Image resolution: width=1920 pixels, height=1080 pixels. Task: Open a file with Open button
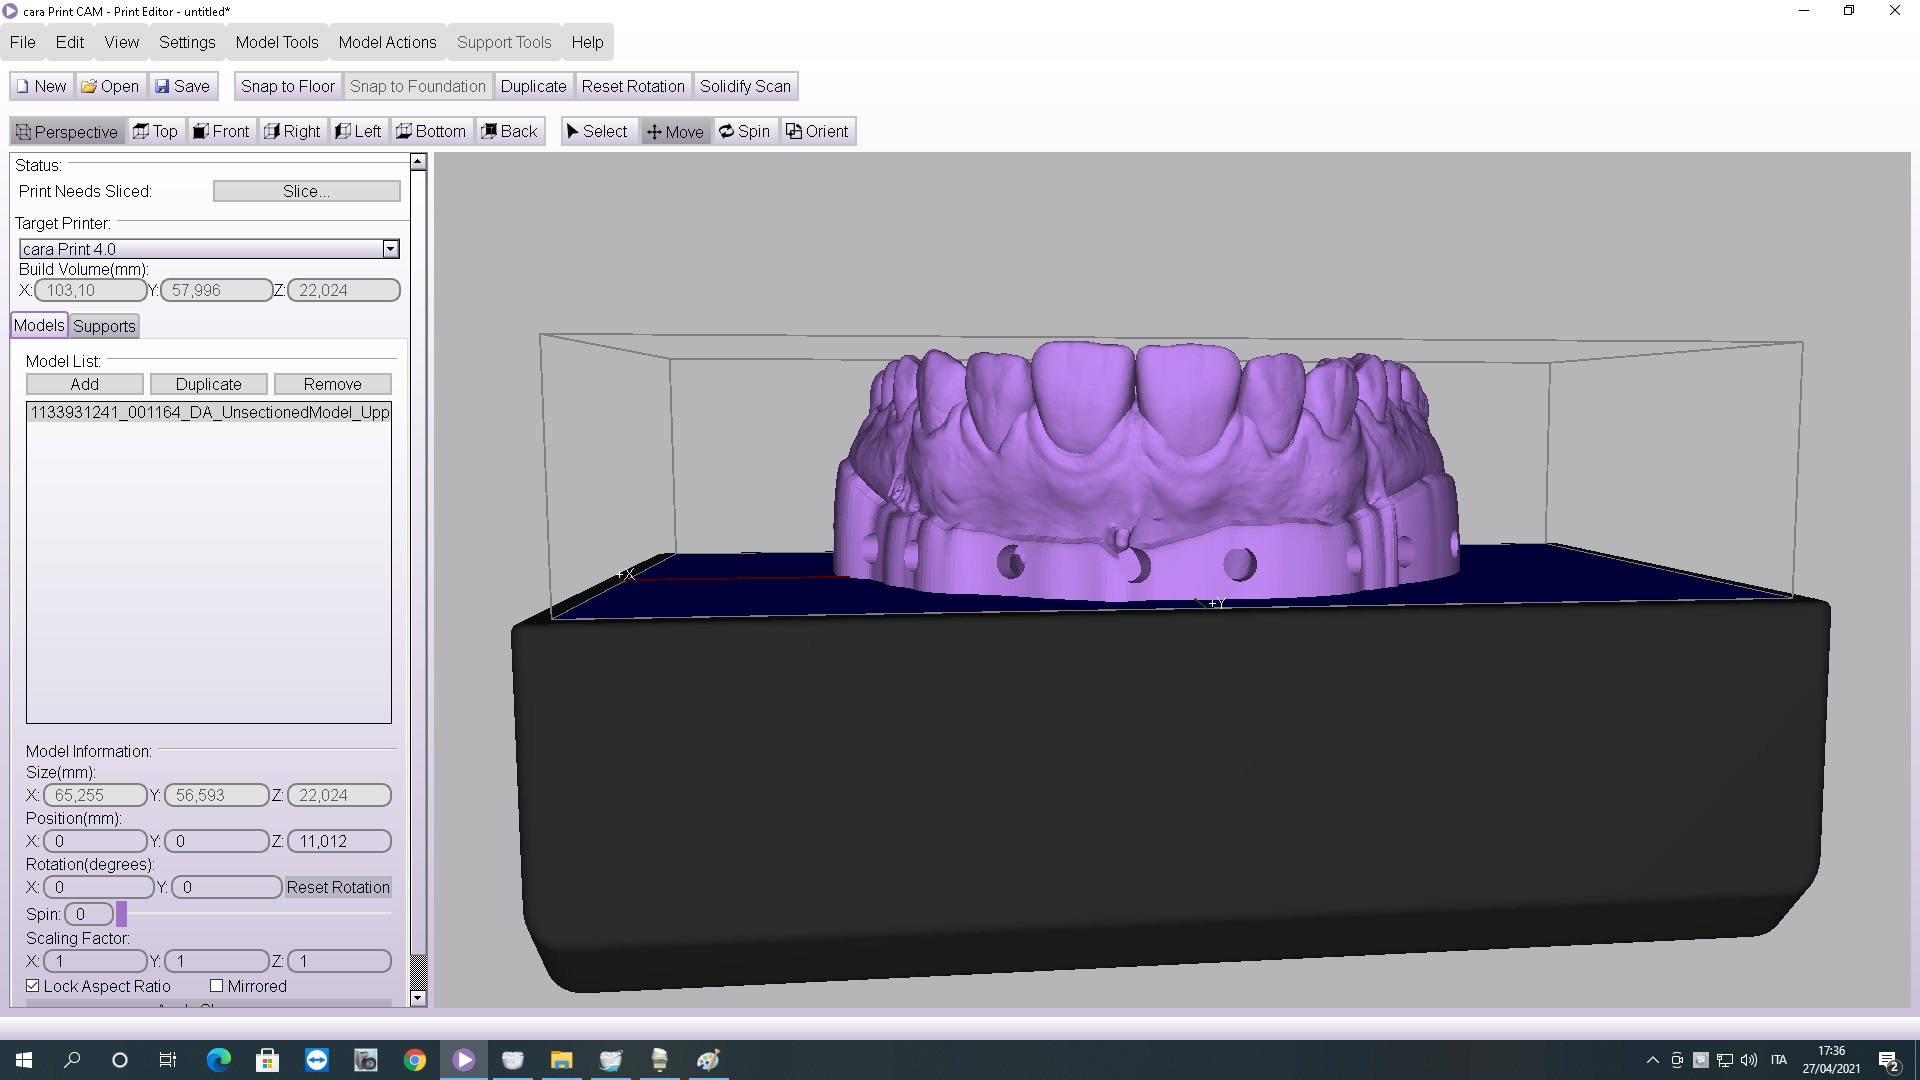pos(110,86)
